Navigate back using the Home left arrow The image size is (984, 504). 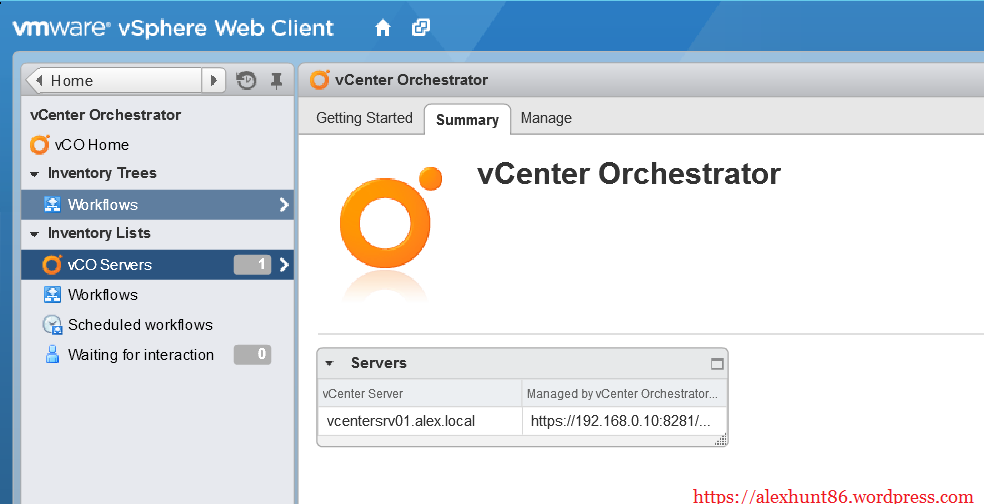point(38,81)
